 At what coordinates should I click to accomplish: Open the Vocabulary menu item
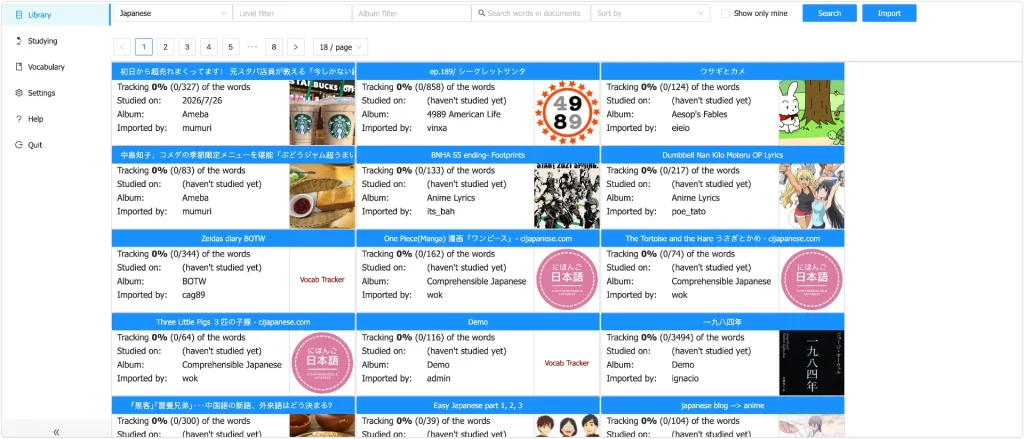tap(55, 67)
